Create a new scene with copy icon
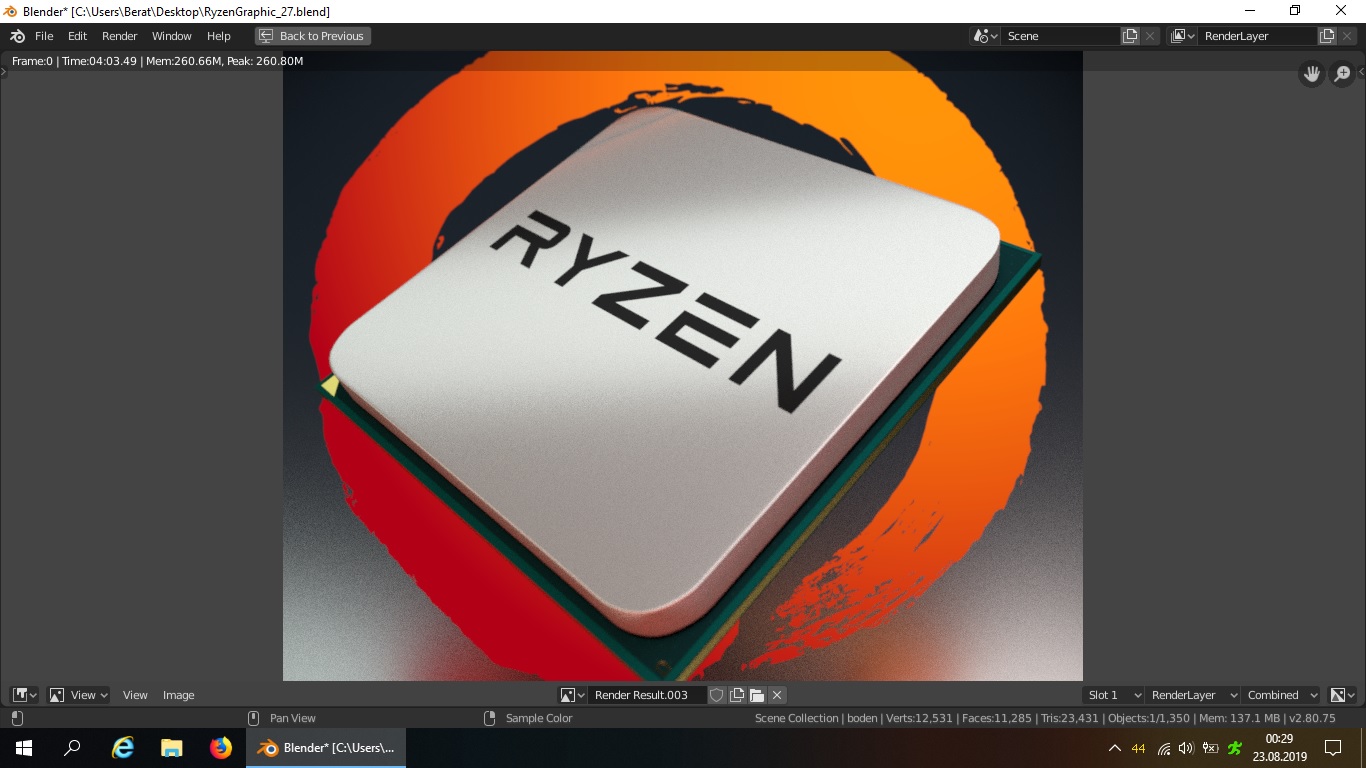Viewport: 1366px width, 768px height. [1130, 36]
